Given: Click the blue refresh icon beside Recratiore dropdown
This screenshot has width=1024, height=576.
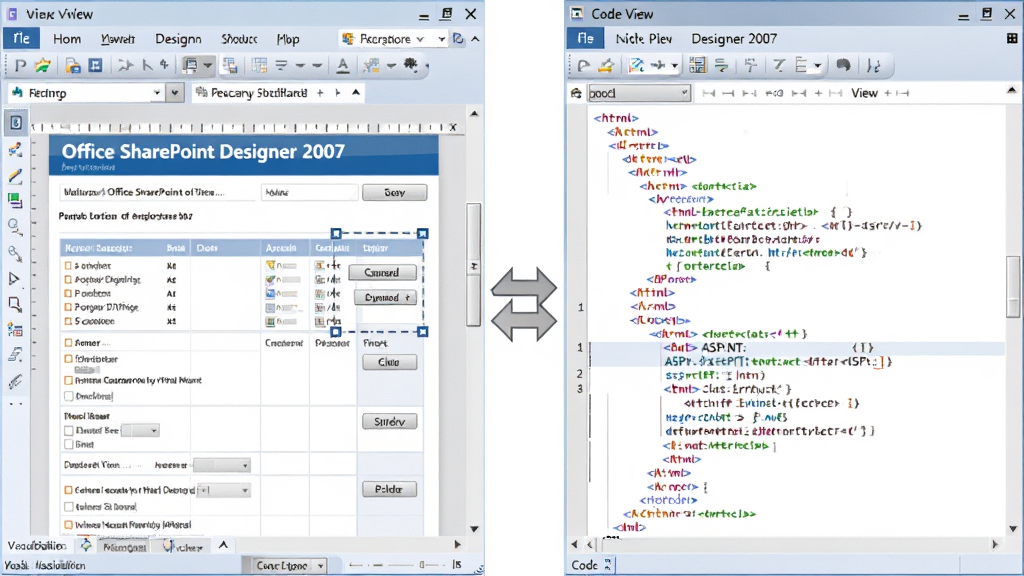Looking at the screenshot, I should coord(458,39).
